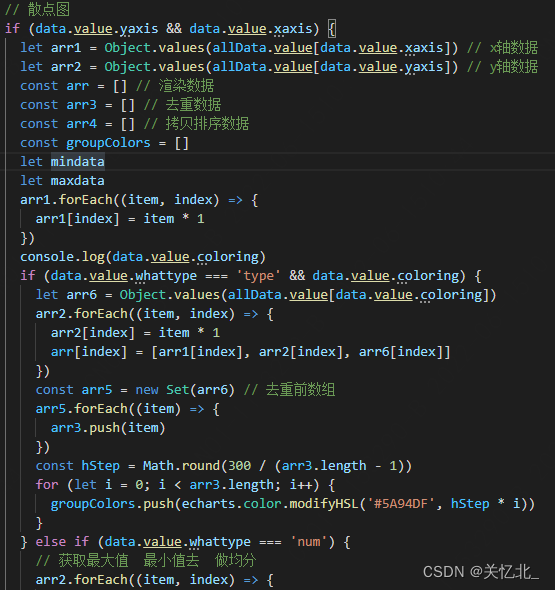Click 'yaxis' in the top if condition

(138, 29)
